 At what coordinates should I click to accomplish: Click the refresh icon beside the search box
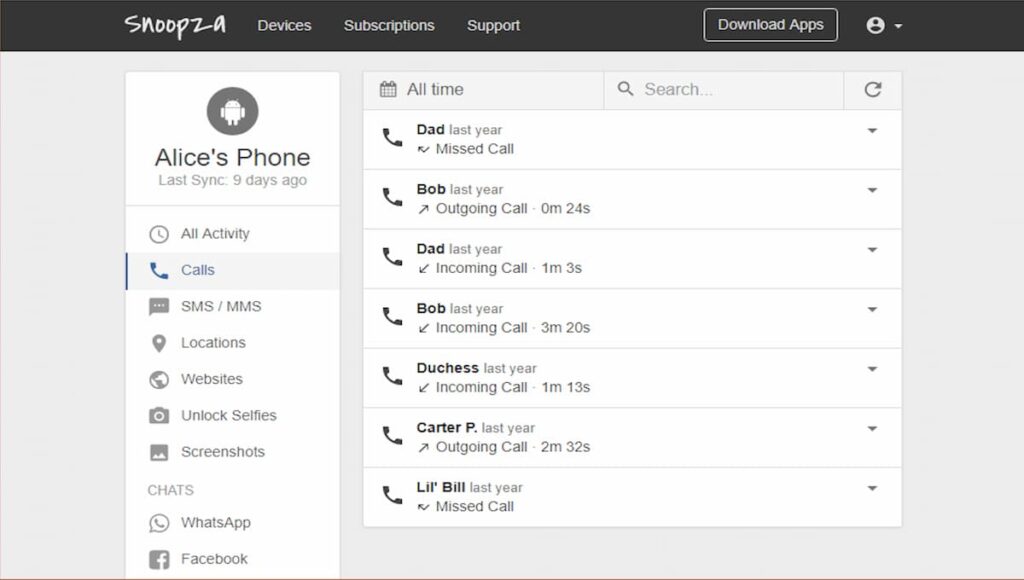tap(872, 89)
